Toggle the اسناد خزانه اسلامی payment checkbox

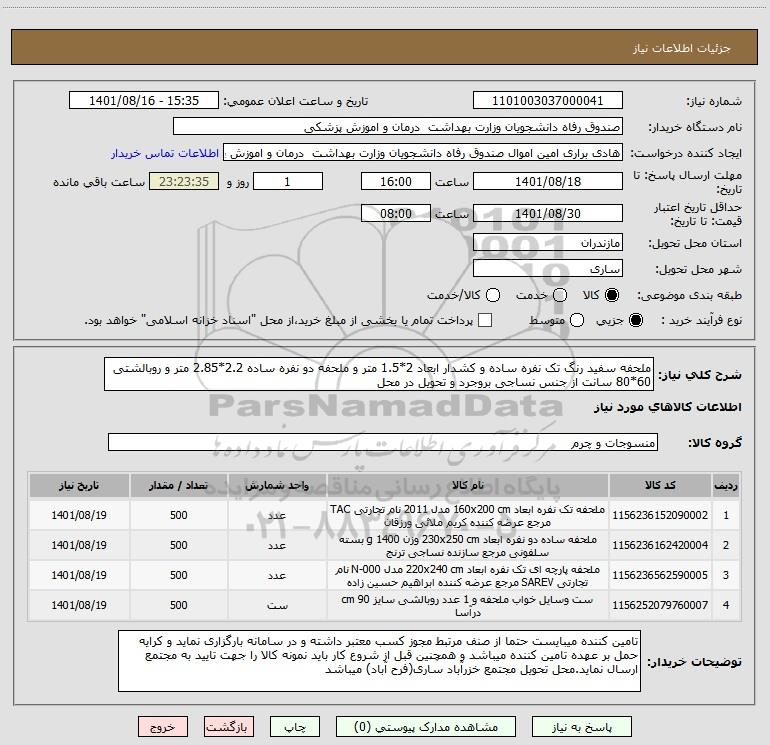click(485, 320)
